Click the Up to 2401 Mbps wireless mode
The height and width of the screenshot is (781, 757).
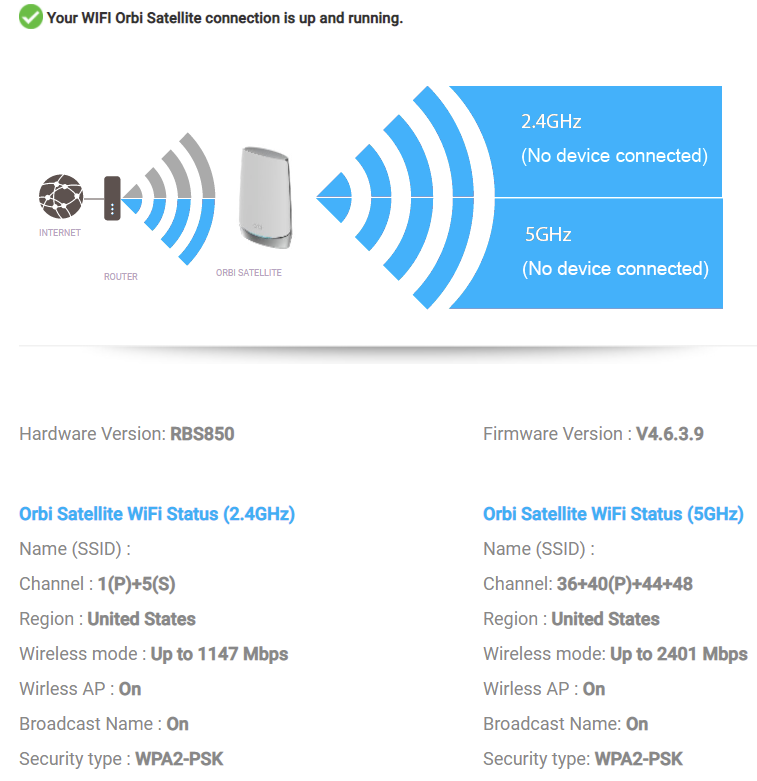tap(679, 654)
